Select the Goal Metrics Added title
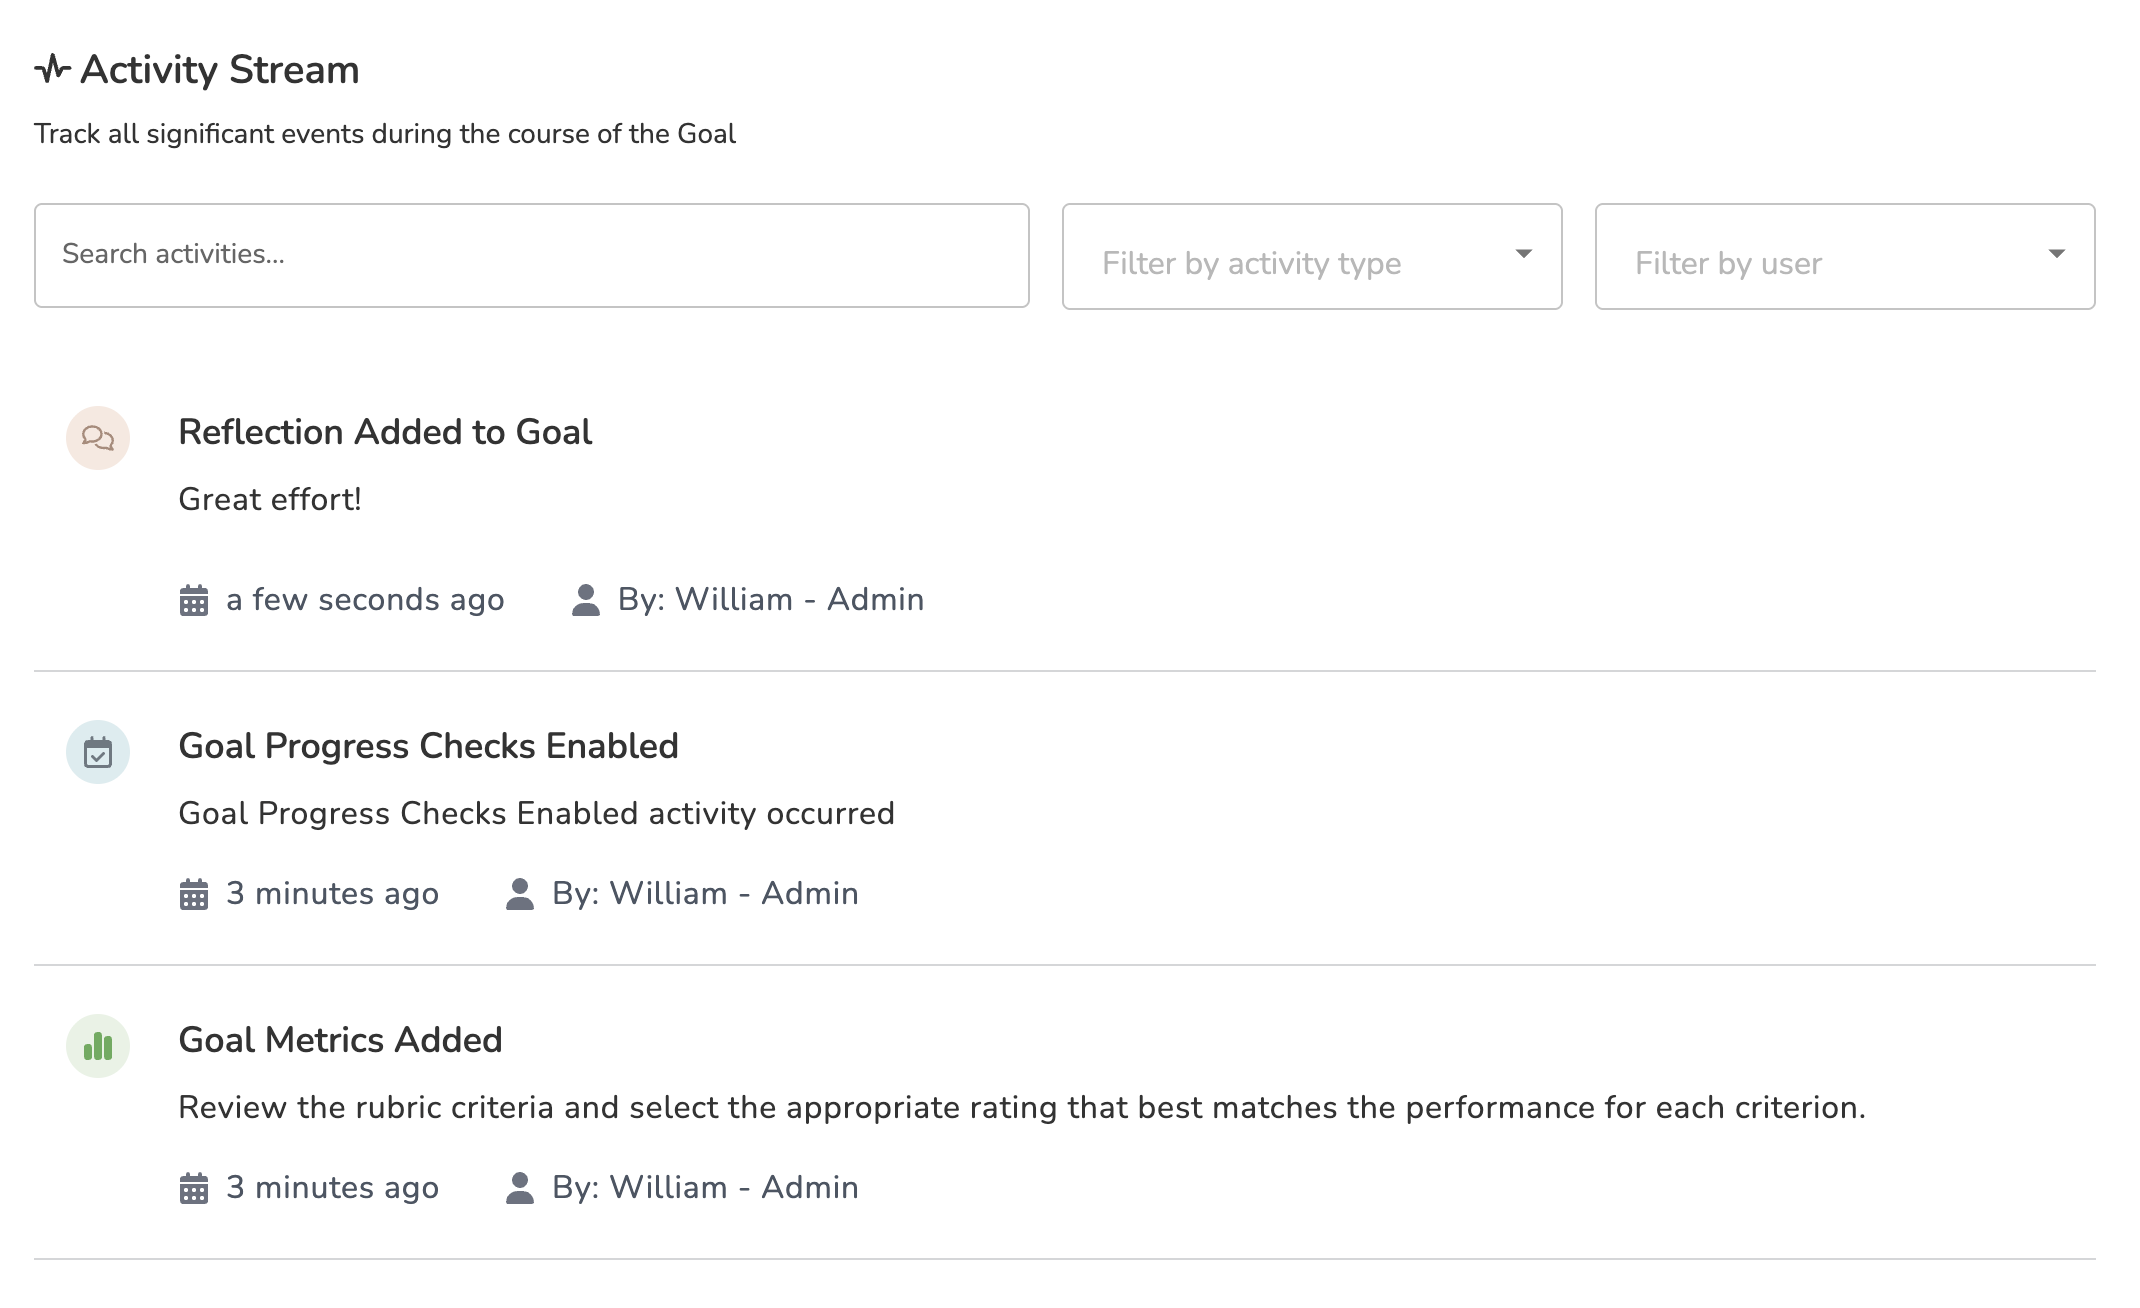The width and height of the screenshot is (2140, 1308). [340, 1040]
